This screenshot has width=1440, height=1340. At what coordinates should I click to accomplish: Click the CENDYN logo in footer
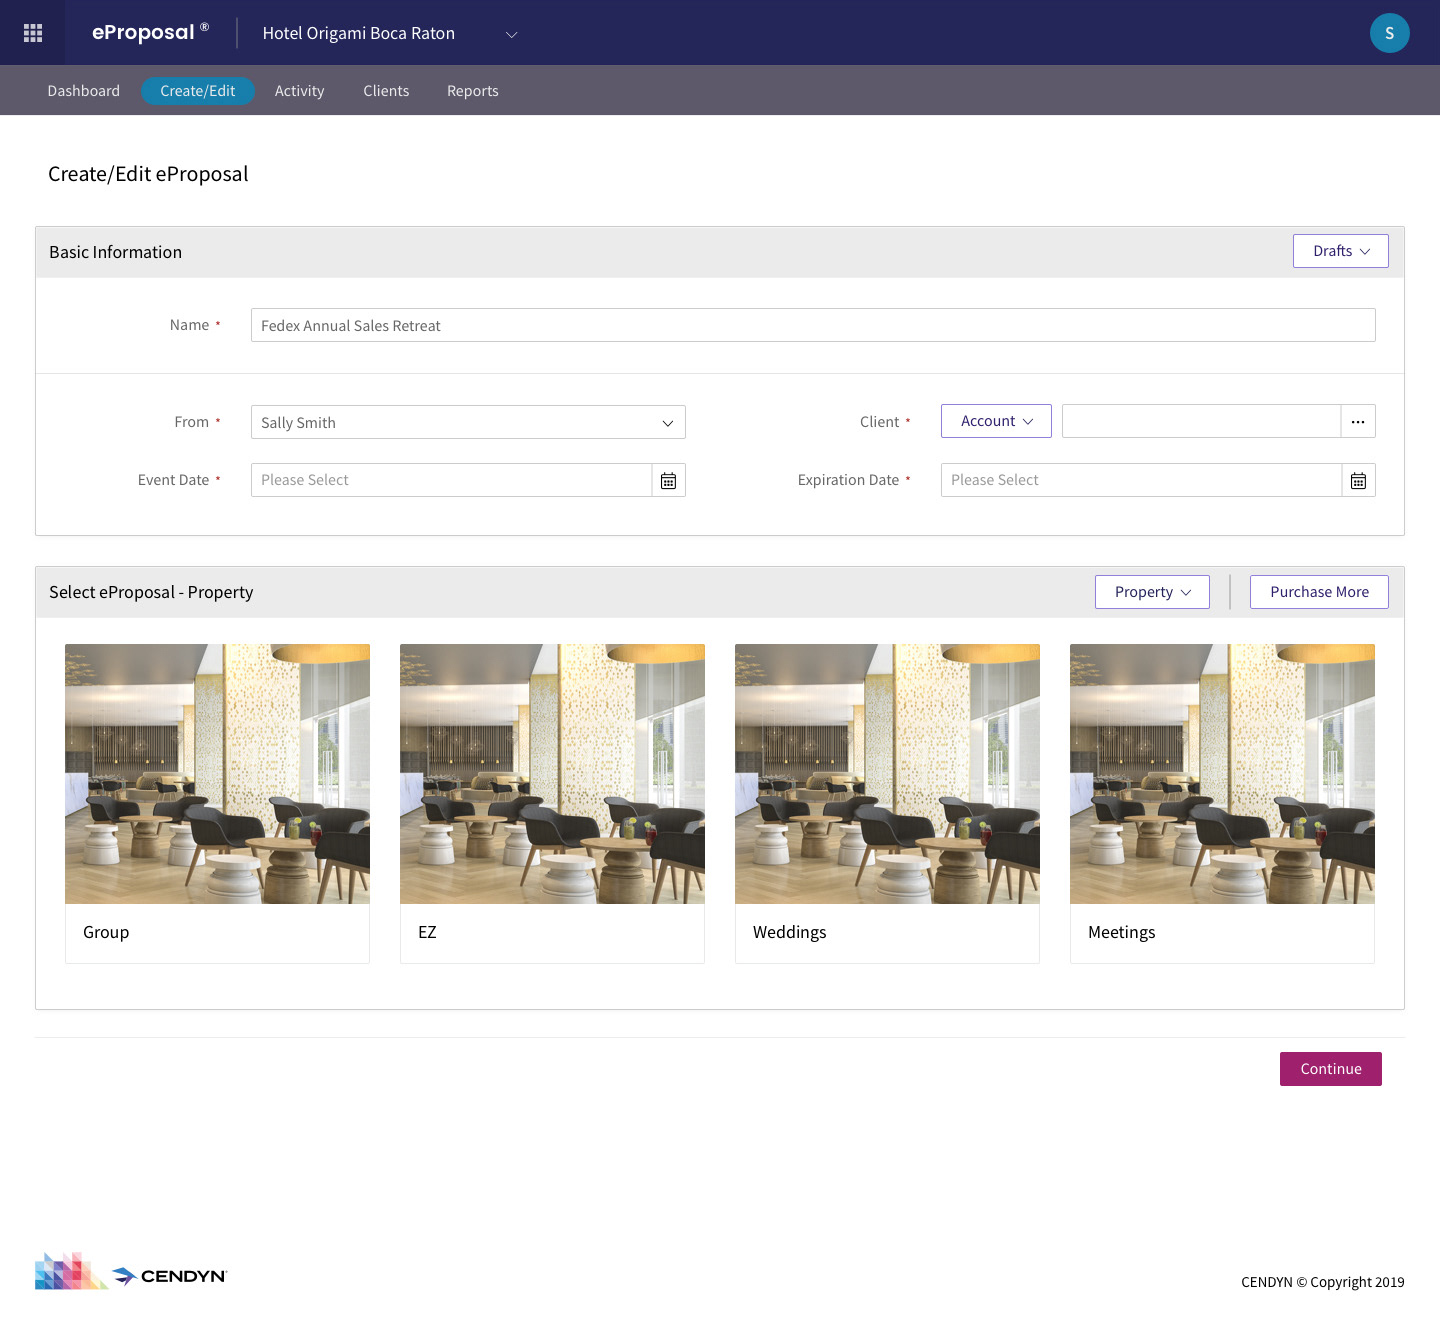pos(131,1271)
